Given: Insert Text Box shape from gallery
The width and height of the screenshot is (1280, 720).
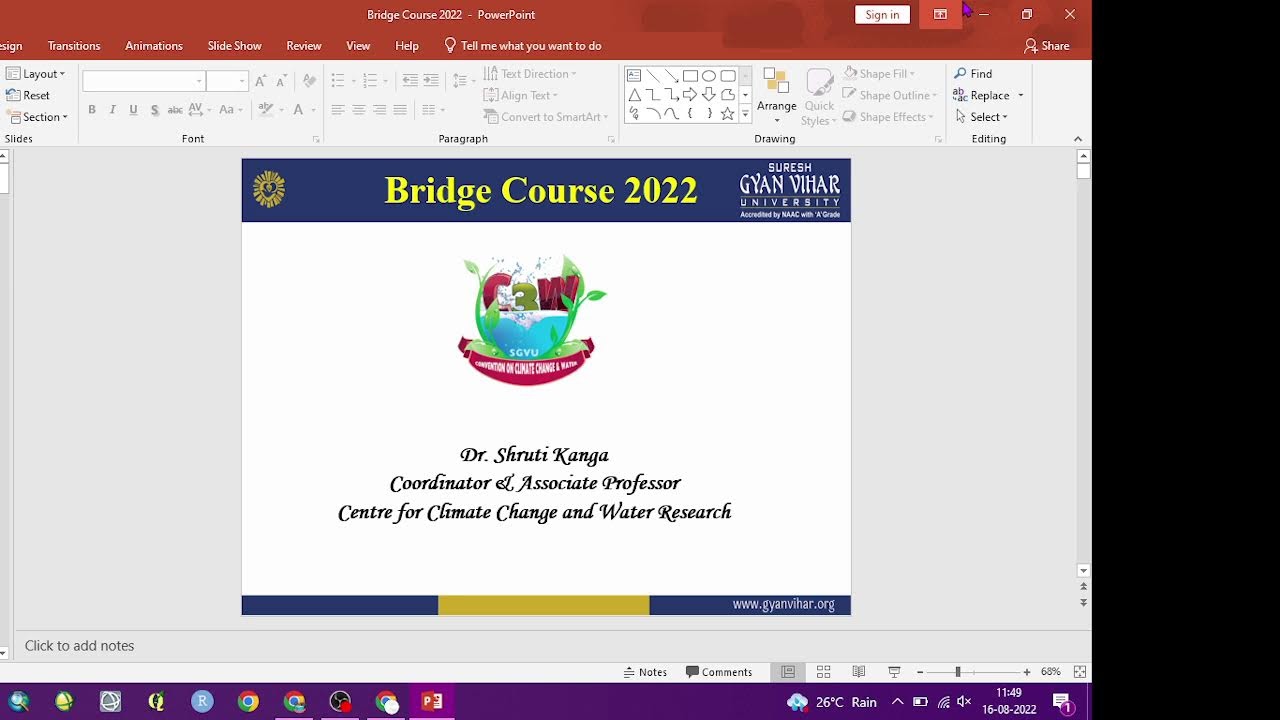Looking at the screenshot, I should tap(634, 76).
